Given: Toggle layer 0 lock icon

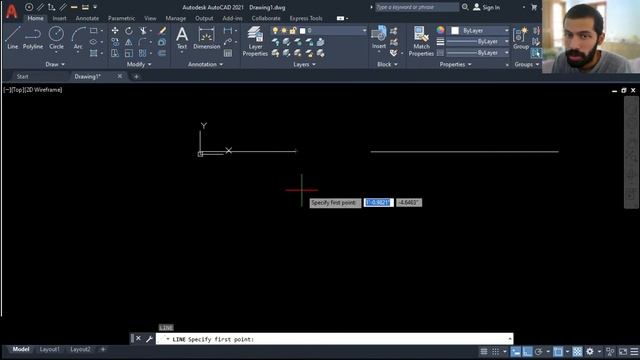Looking at the screenshot, I should (x=293, y=31).
